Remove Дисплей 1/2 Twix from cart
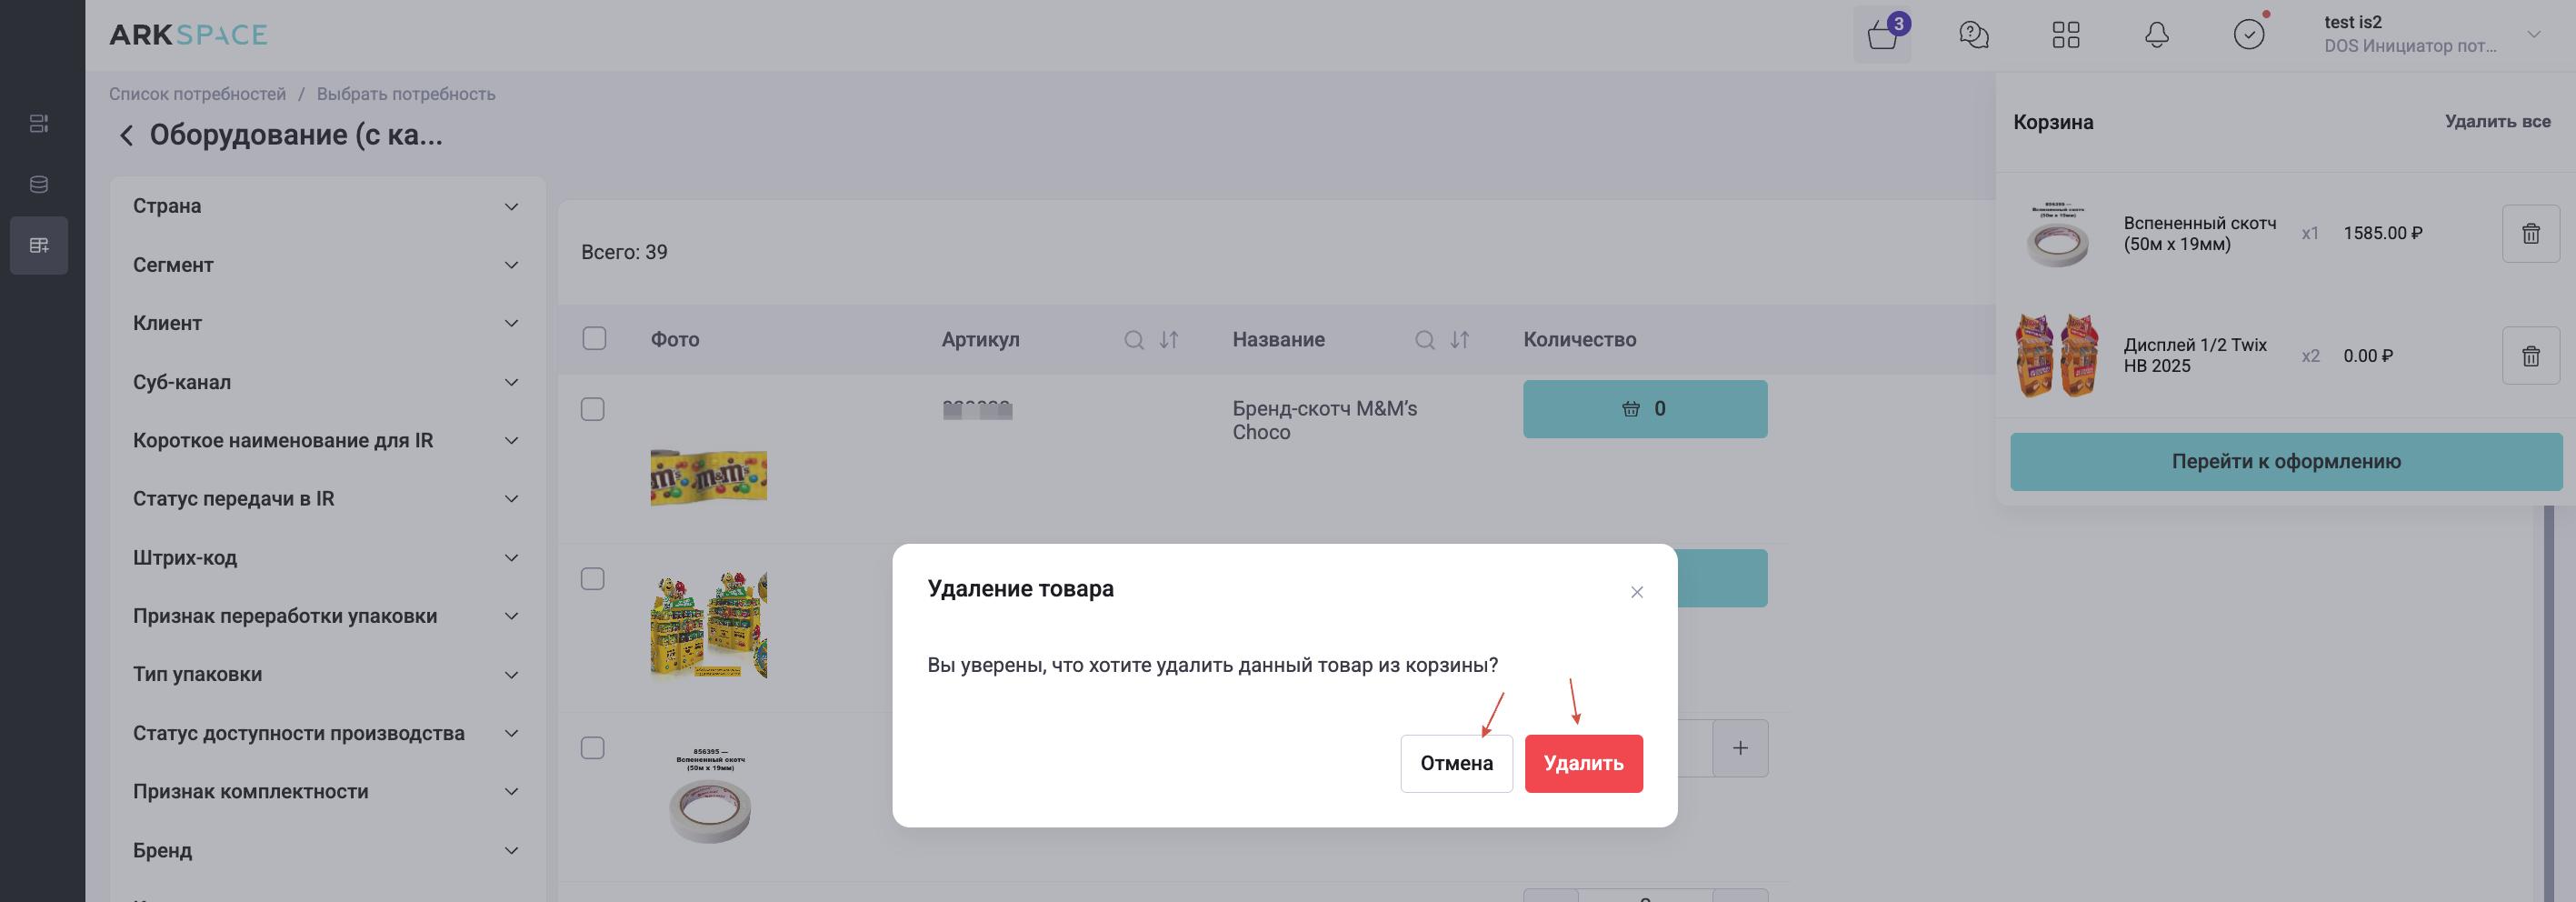The height and width of the screenshot is (902, 2576). point(2530,356)
